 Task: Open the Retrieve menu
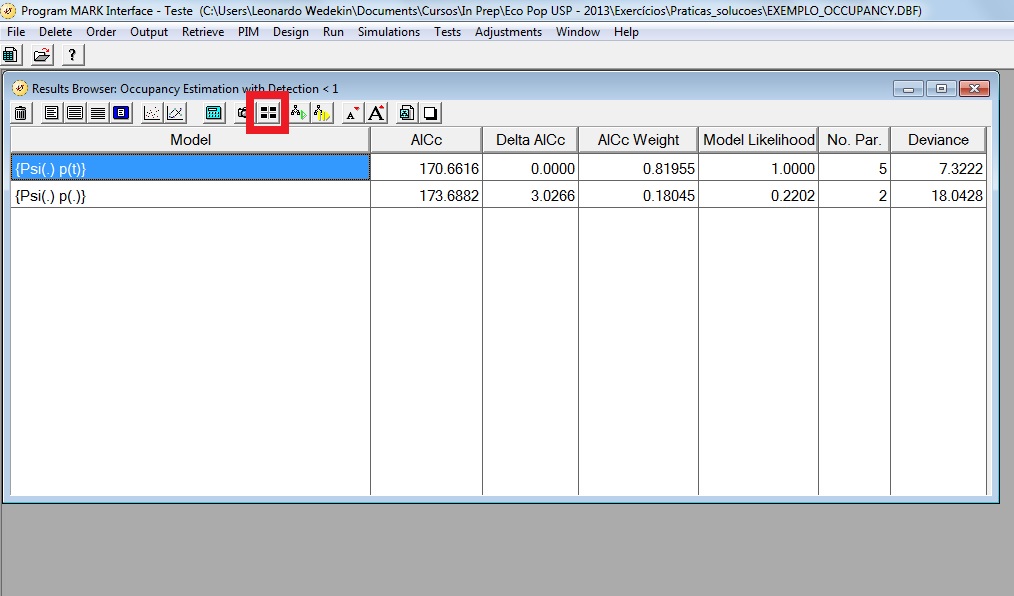click(203, 32)
